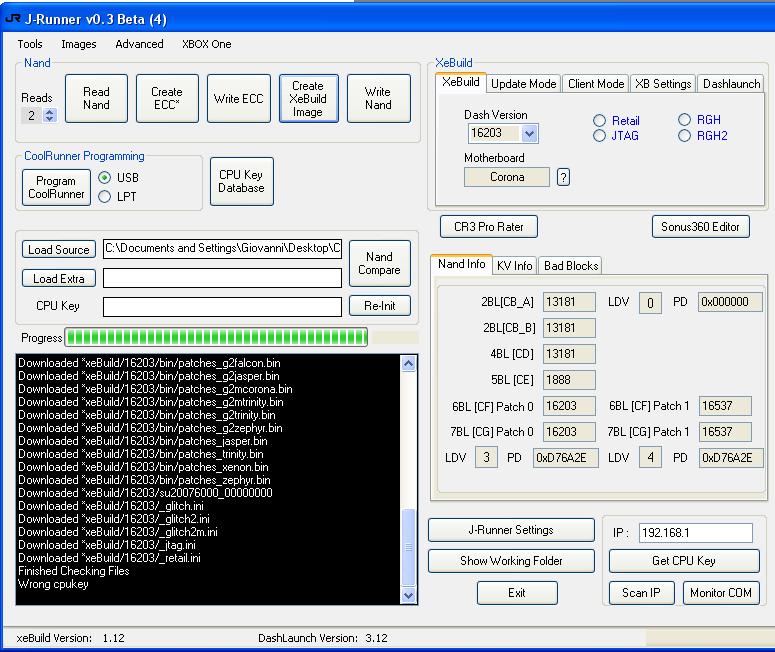Click the 'Wrong cpukey' log line
The image size is (775, 652).
[x=53, y=584]
